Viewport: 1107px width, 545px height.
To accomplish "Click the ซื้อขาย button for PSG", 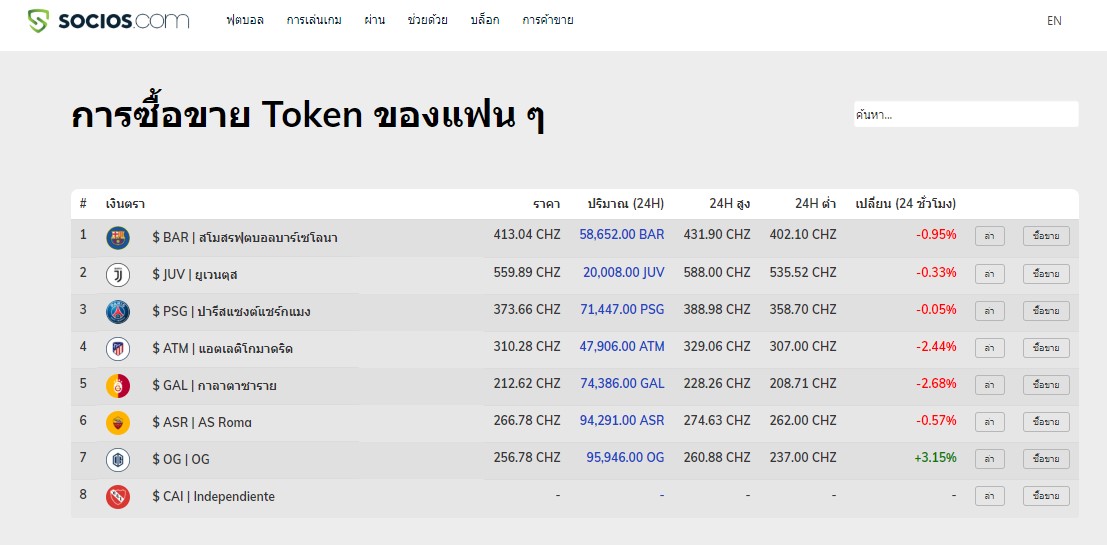I will coord(1046,311).
